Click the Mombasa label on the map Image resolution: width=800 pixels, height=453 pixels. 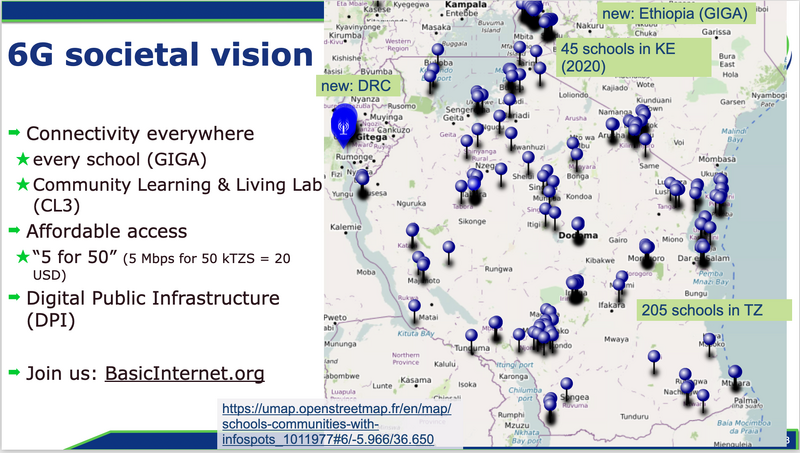[x=717, y=159]
